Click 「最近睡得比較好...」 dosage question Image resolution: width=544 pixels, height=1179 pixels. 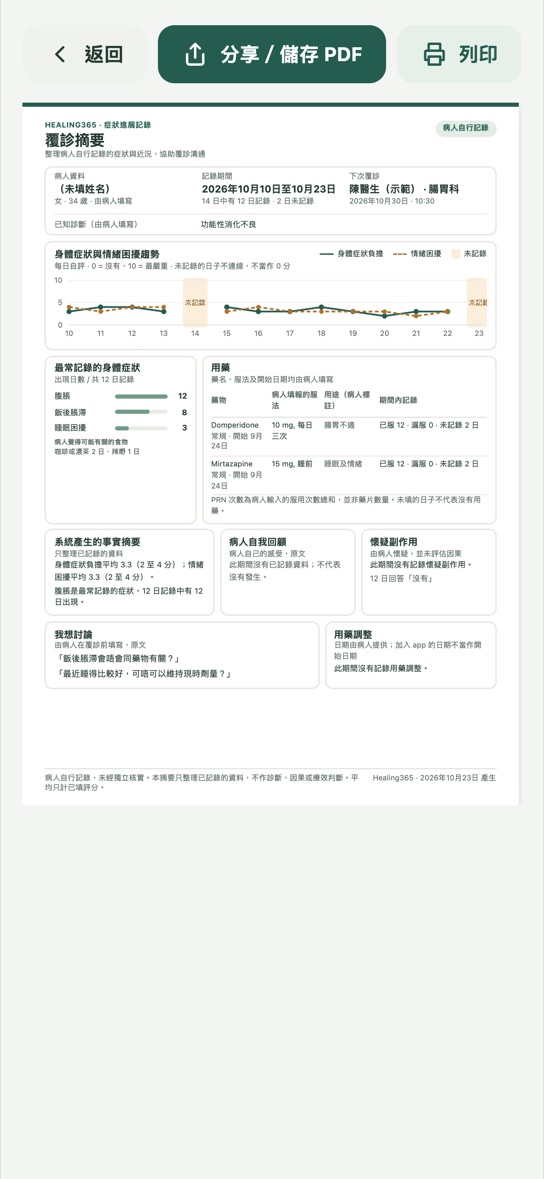tap(144, 674)
